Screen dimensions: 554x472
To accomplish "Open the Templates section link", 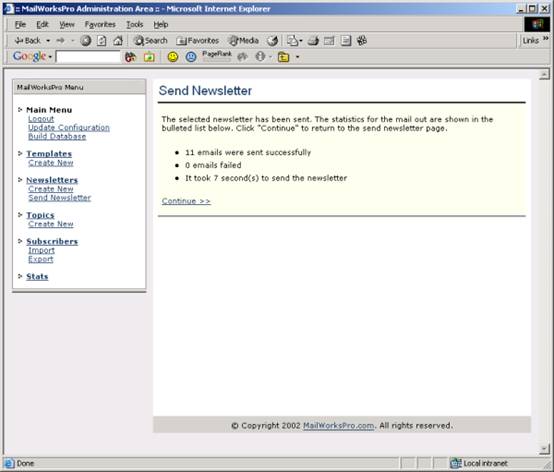I will click(x=49, y=154).
